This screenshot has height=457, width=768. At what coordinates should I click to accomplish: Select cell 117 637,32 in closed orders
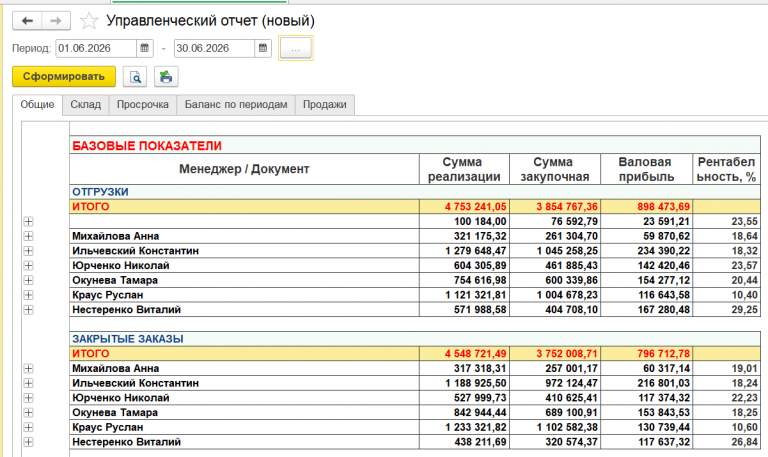click(x=646, y=442)
